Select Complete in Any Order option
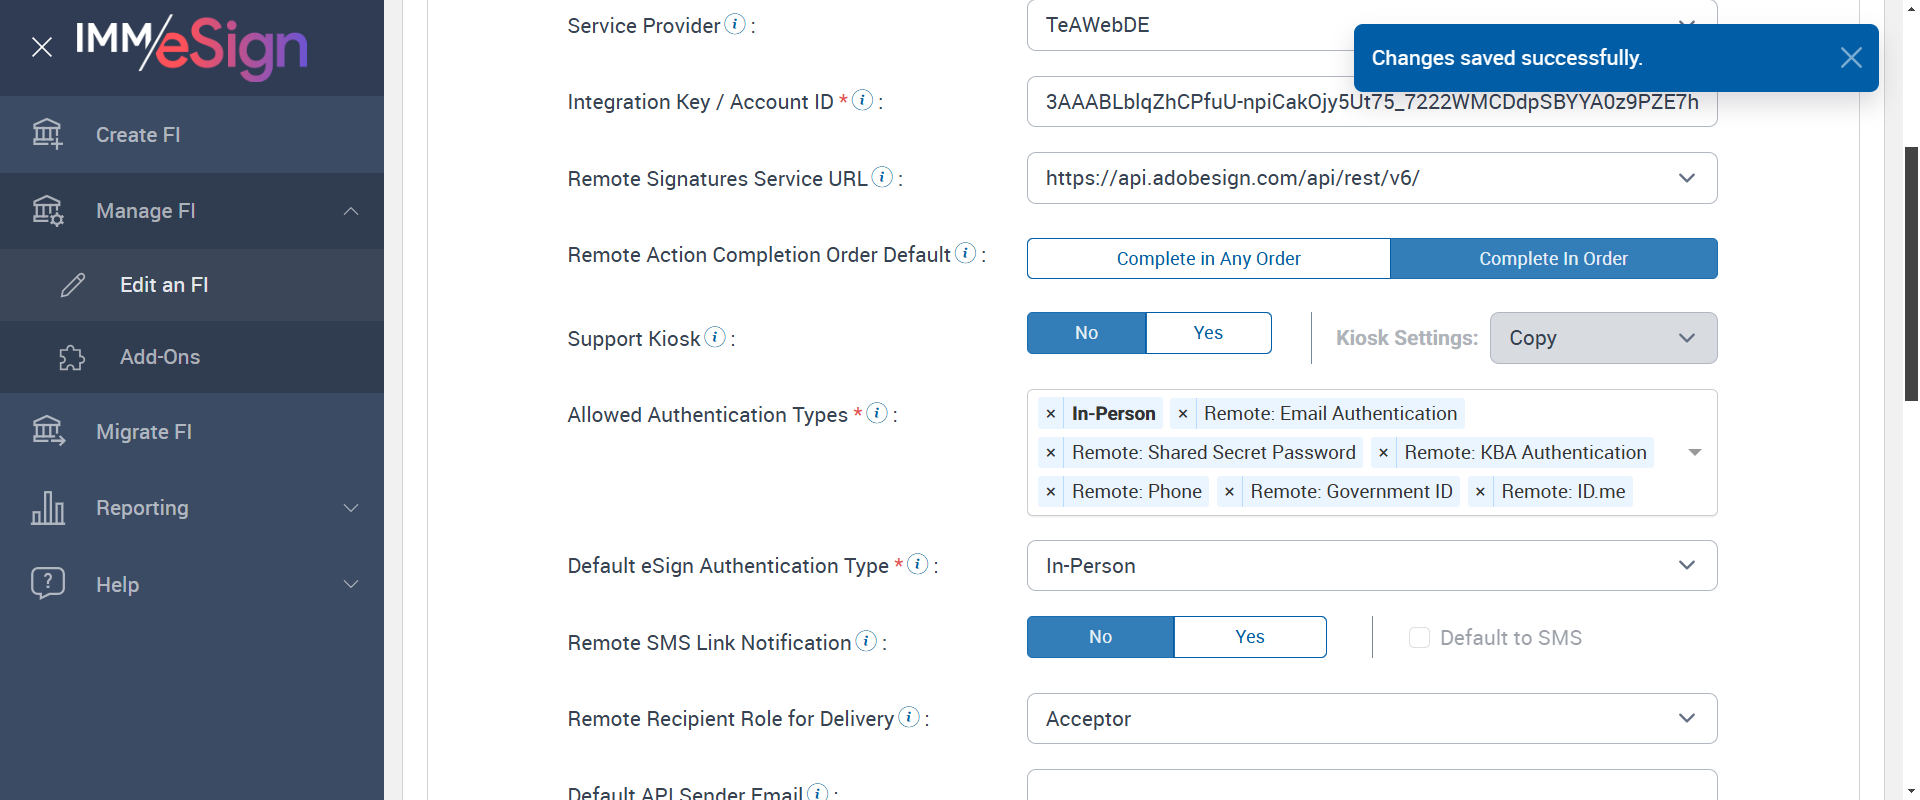Screen dimensions: 1920x800 click(1208, 259)
